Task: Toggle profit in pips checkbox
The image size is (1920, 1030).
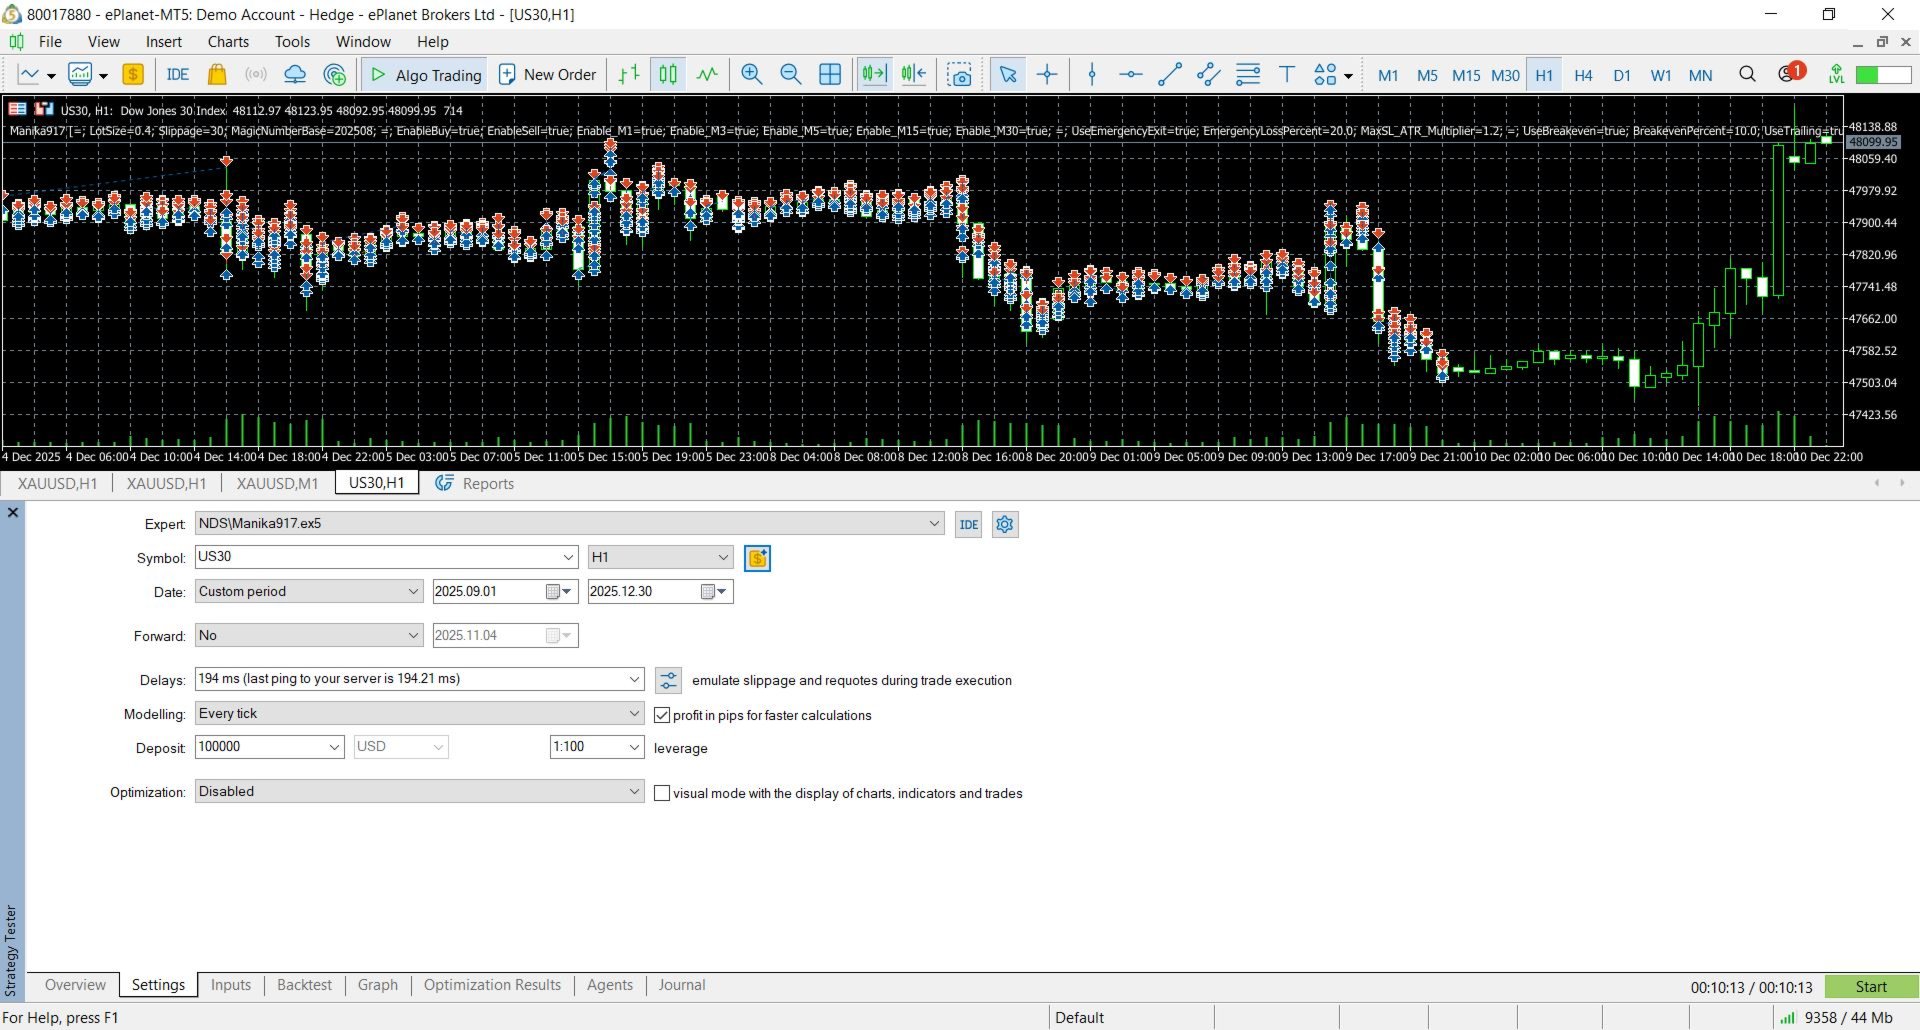Action: pyautogui.click(x=662, y=715)
